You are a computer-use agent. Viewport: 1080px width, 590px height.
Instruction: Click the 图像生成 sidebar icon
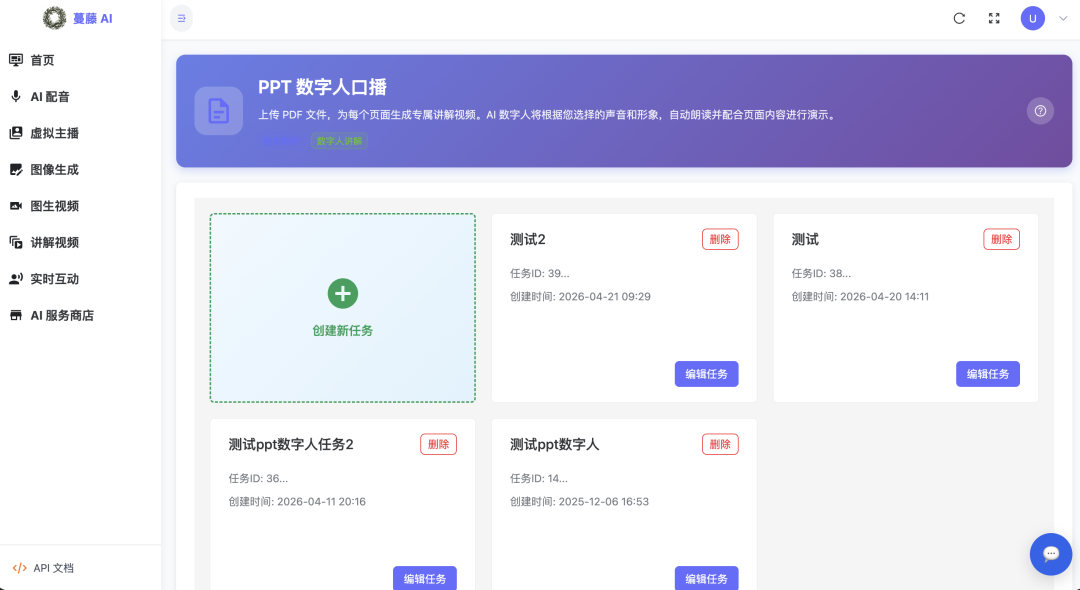coord(16,169)
